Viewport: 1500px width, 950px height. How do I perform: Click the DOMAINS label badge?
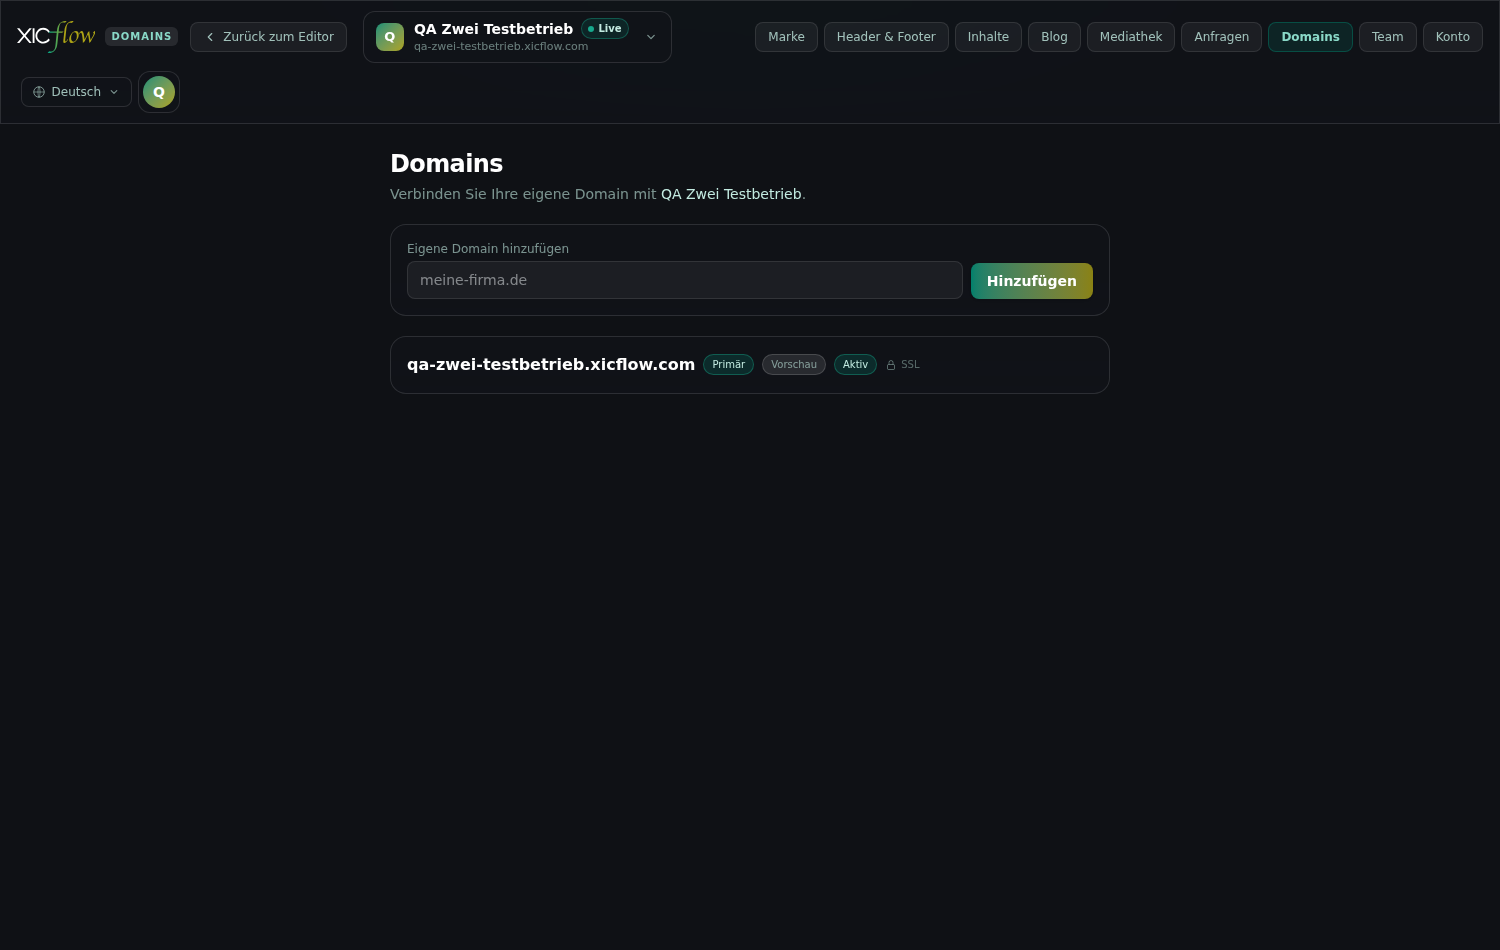pos(141,36)
